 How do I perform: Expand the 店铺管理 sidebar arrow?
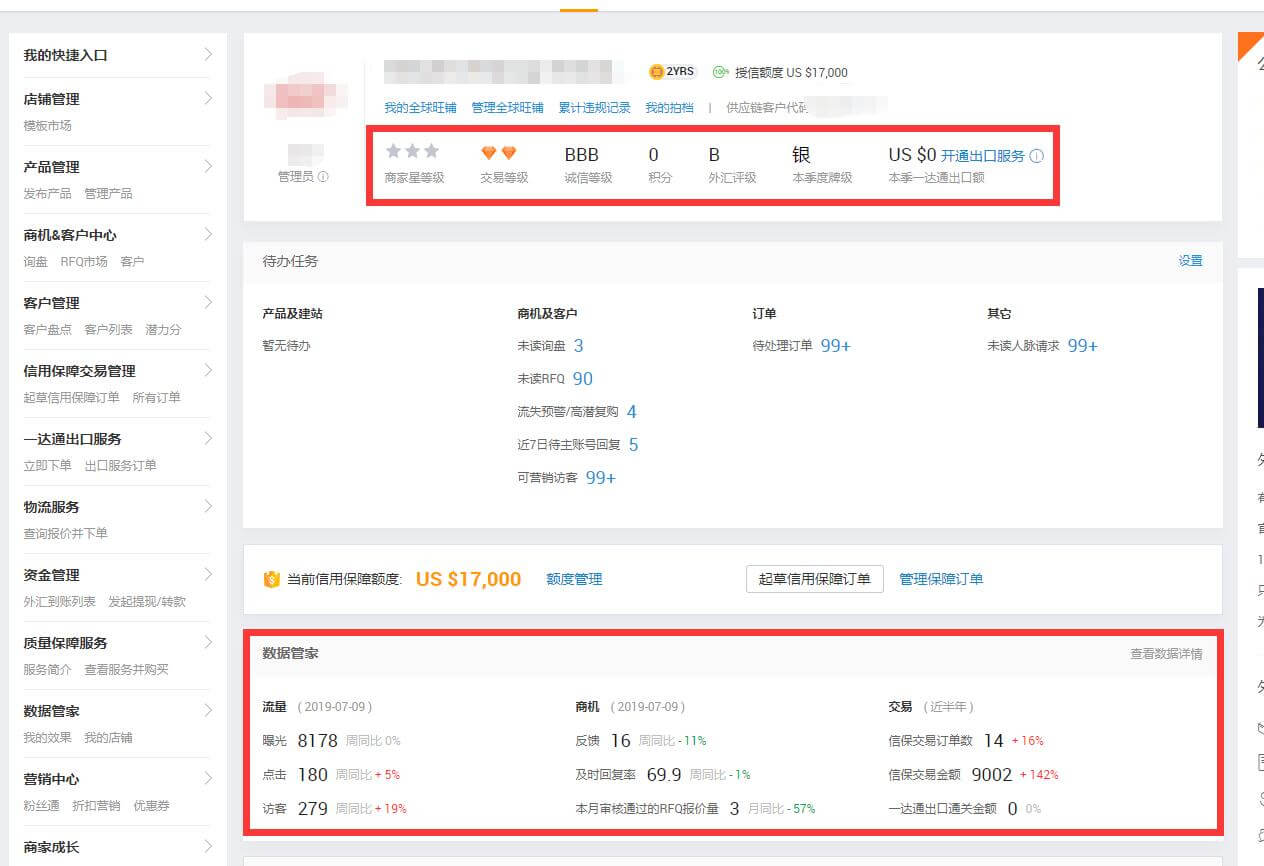tap(208, 98)
